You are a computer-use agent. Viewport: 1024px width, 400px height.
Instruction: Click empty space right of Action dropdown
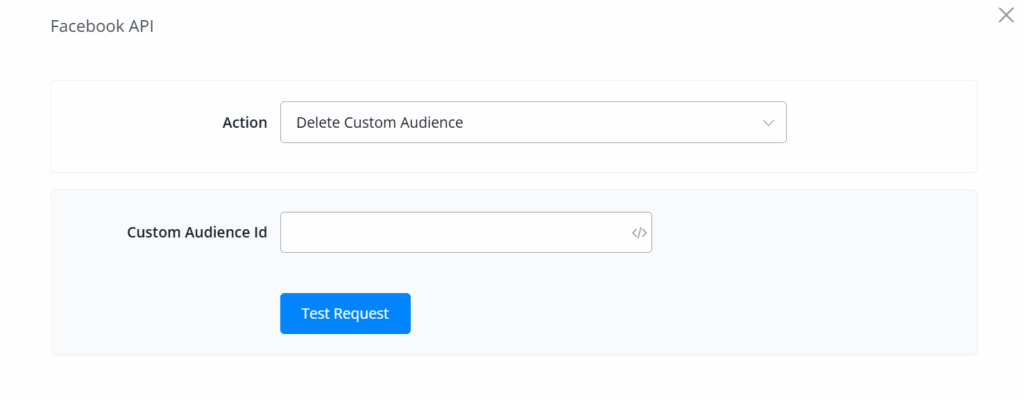(x=880, y=123)
